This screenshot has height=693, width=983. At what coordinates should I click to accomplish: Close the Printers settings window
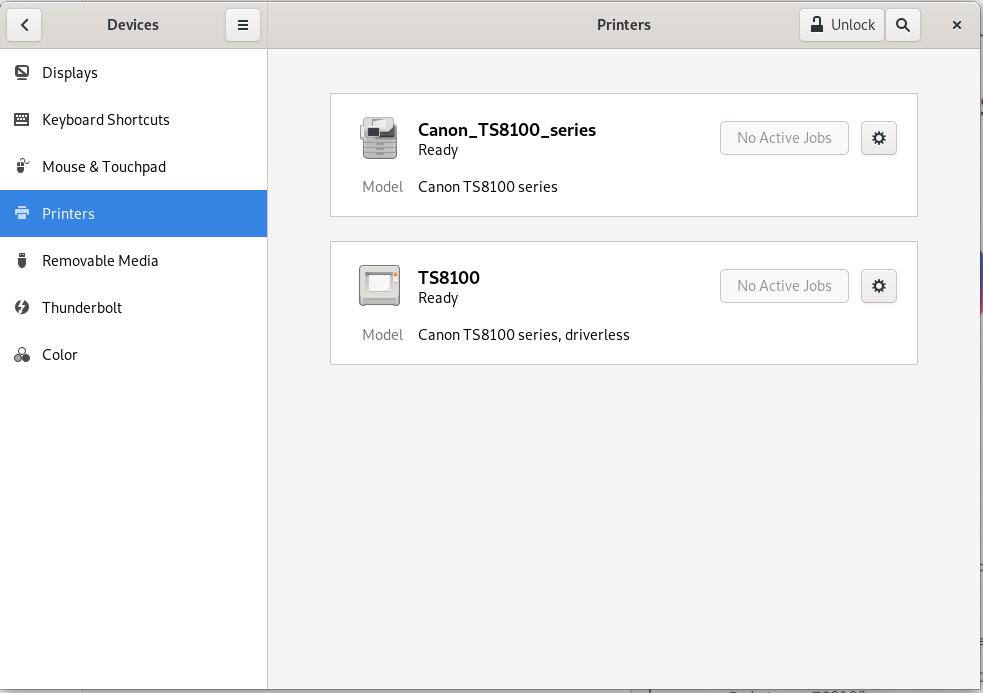(x=957, y=25)
